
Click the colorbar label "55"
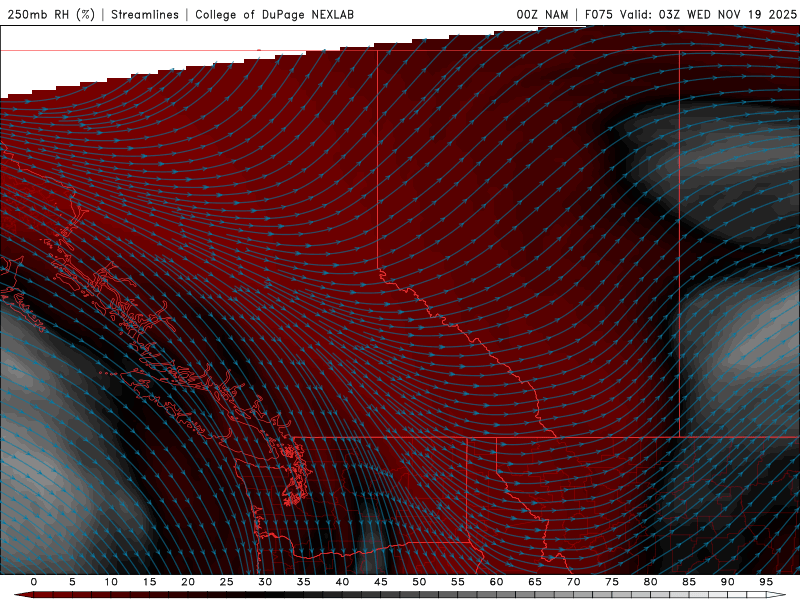458,582
